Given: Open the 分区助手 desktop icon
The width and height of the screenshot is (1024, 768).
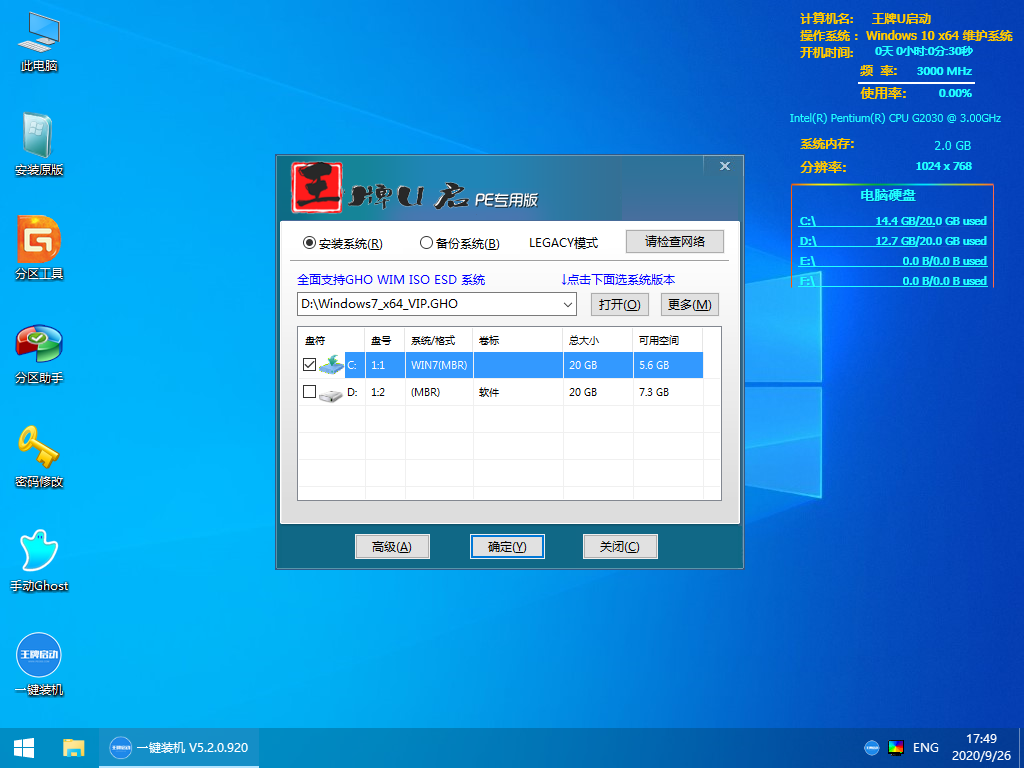Looking at the screenshot, I should click(x=39, y=353).
